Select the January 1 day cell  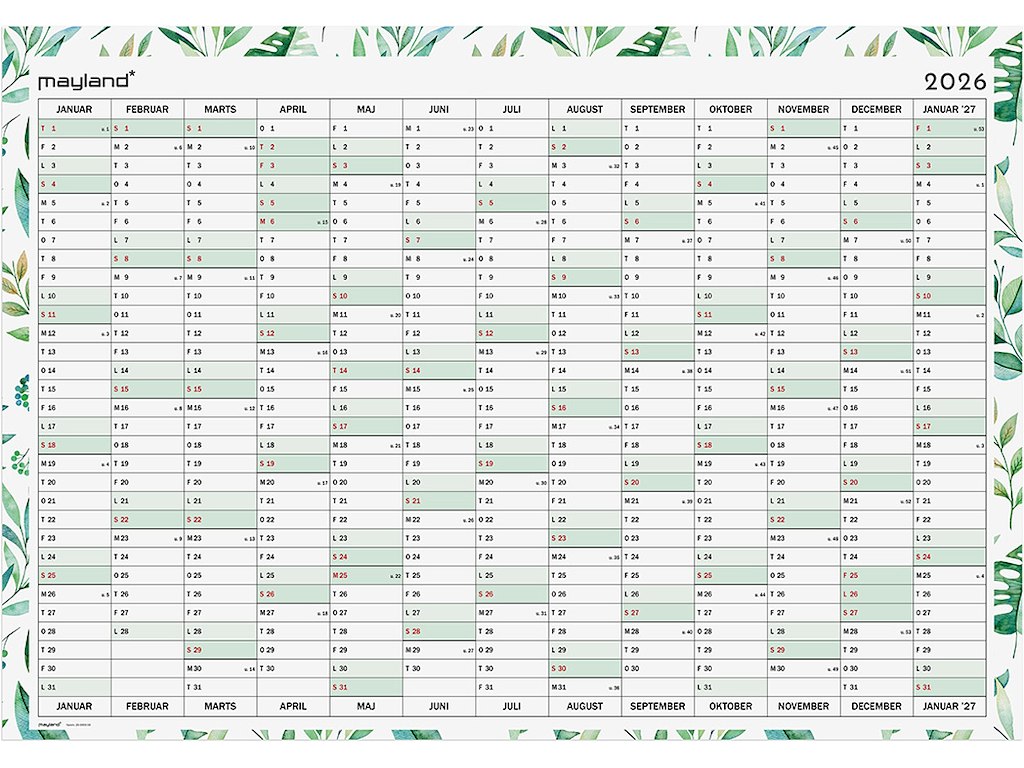click(75, 128)
